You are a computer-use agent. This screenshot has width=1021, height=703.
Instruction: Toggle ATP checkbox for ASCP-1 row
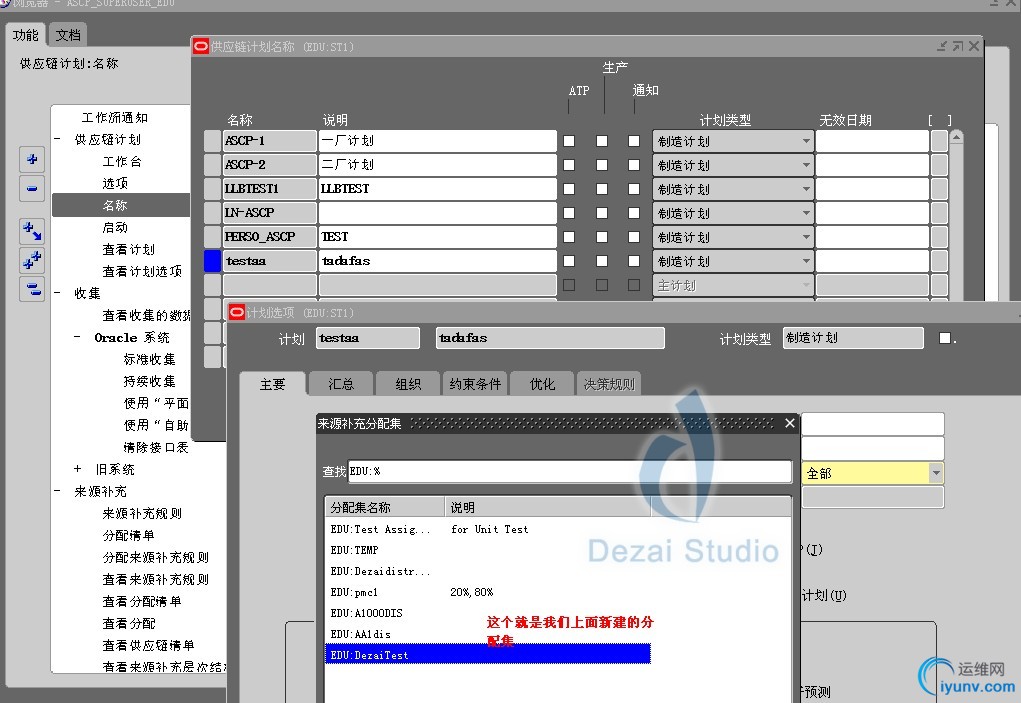pos(569,141)
